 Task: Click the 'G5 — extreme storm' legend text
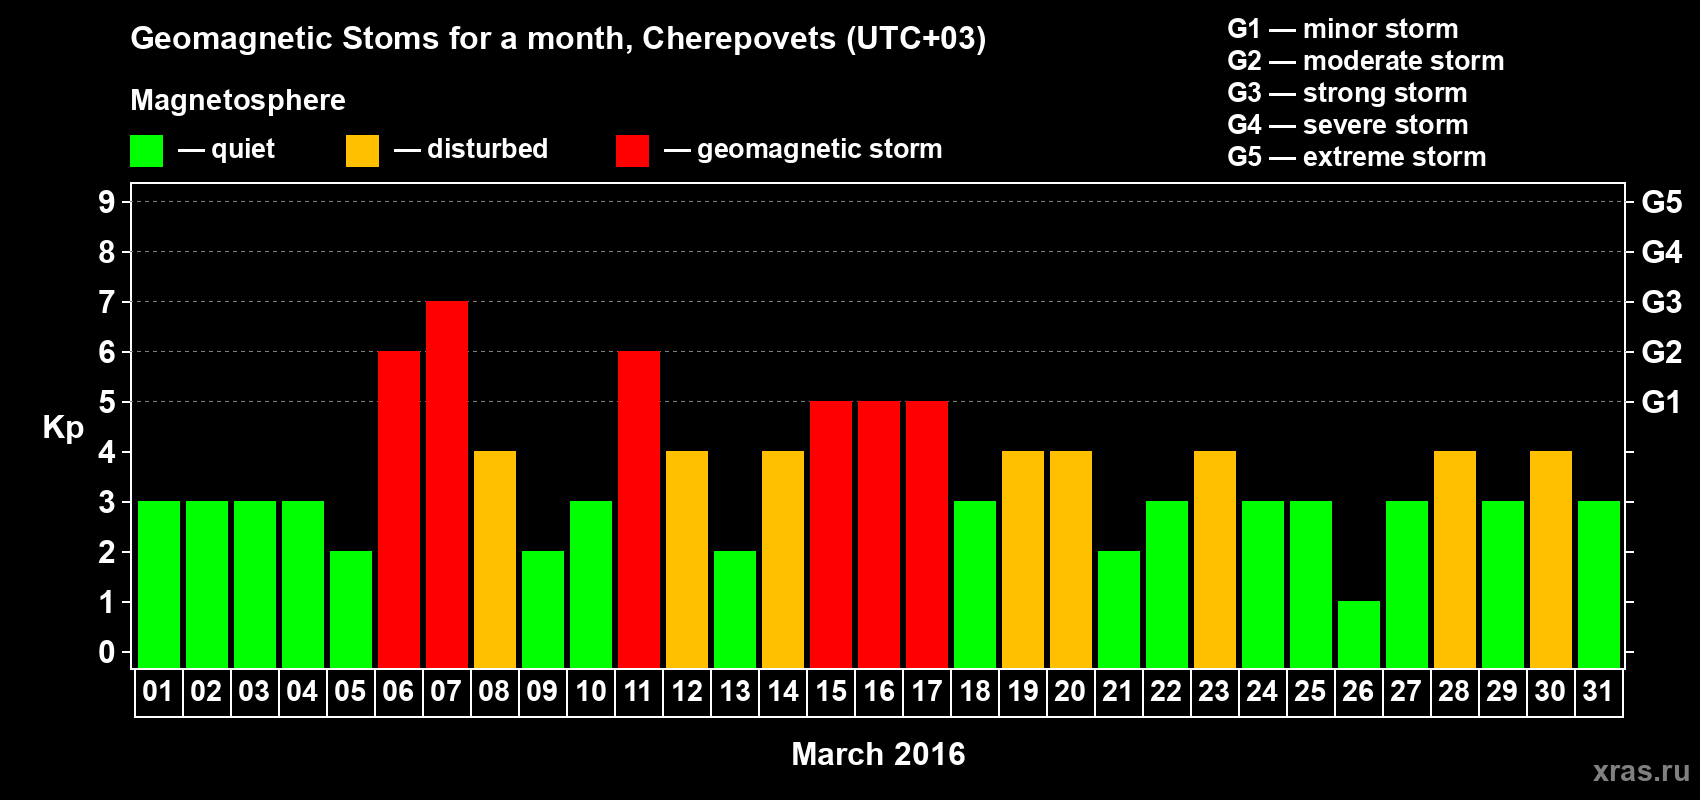[1357, 157]
